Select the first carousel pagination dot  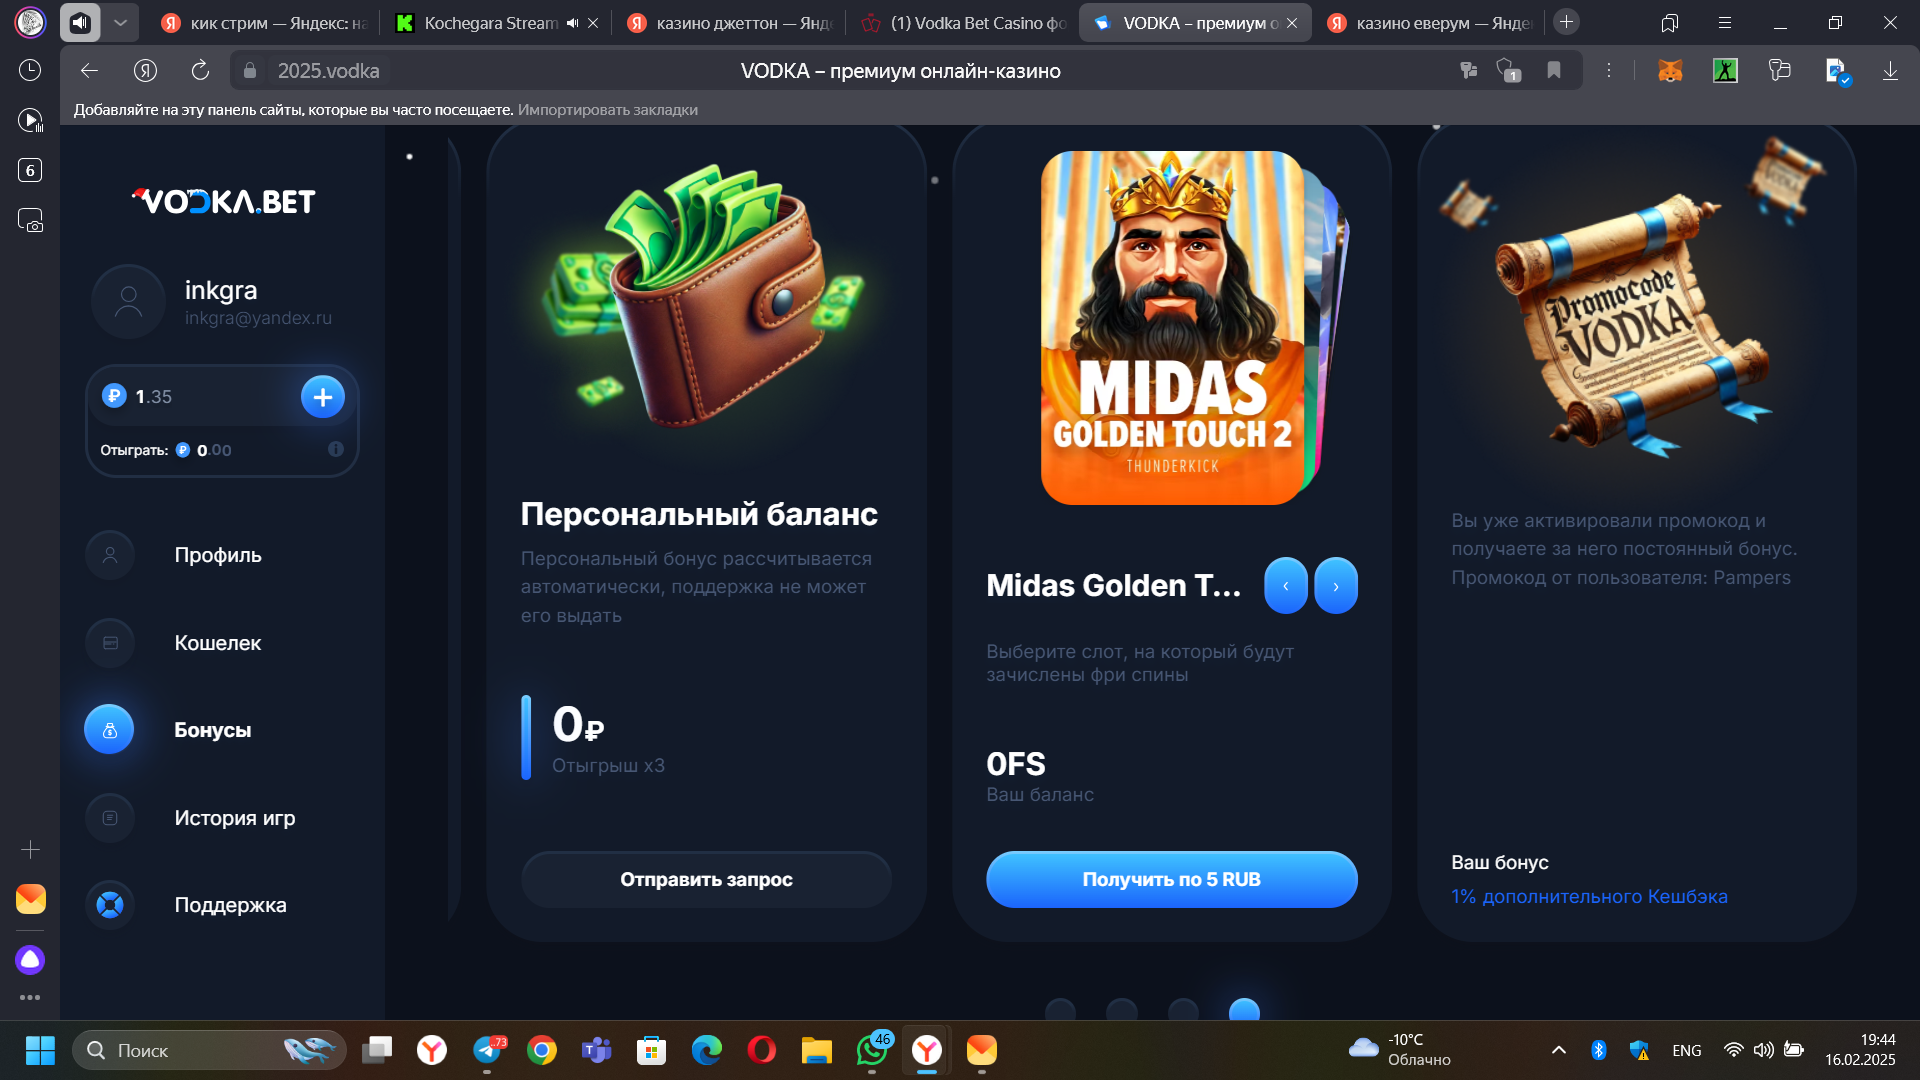1060,1010
